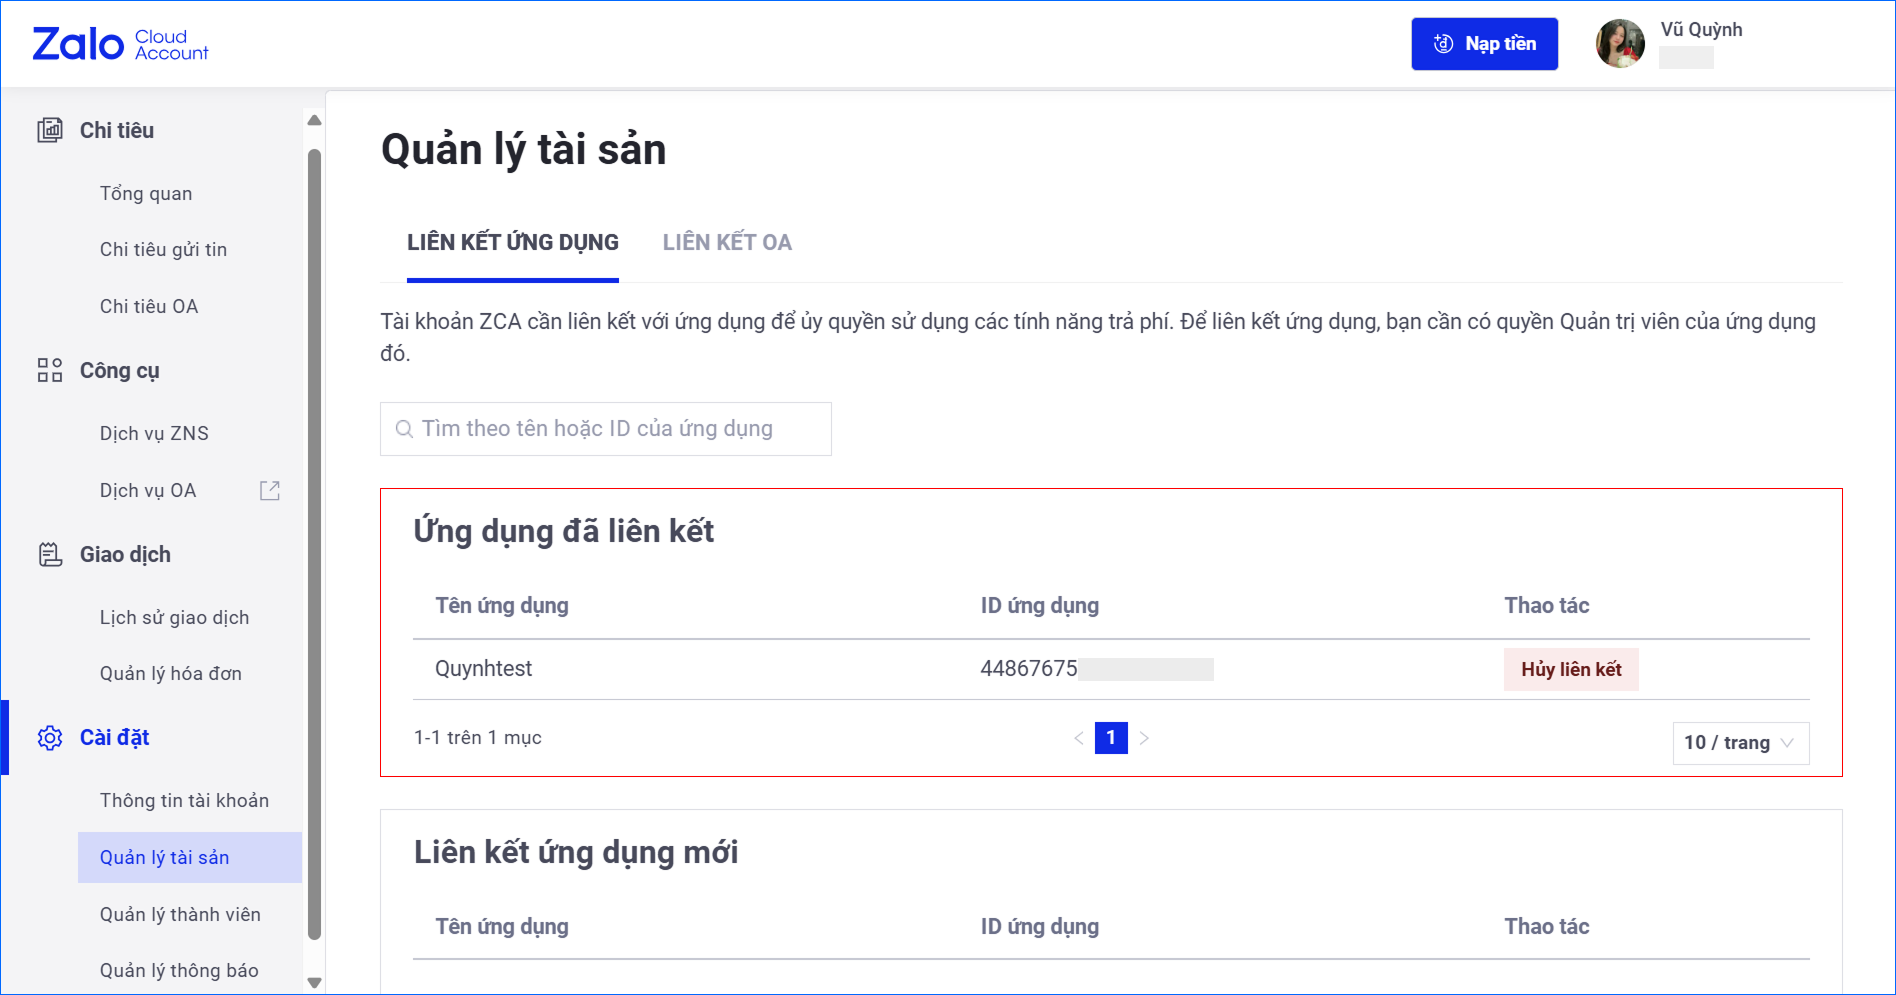This screenshot has height=995, width=1896.
Task: Open Lịch sử giao dịch in sidebar
Action: pos(174,617)
